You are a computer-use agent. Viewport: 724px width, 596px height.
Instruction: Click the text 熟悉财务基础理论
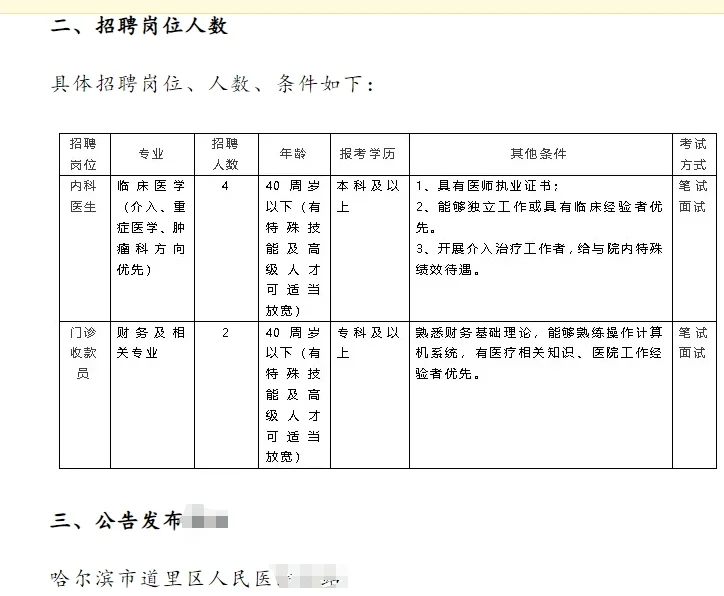tap(473, 333)
